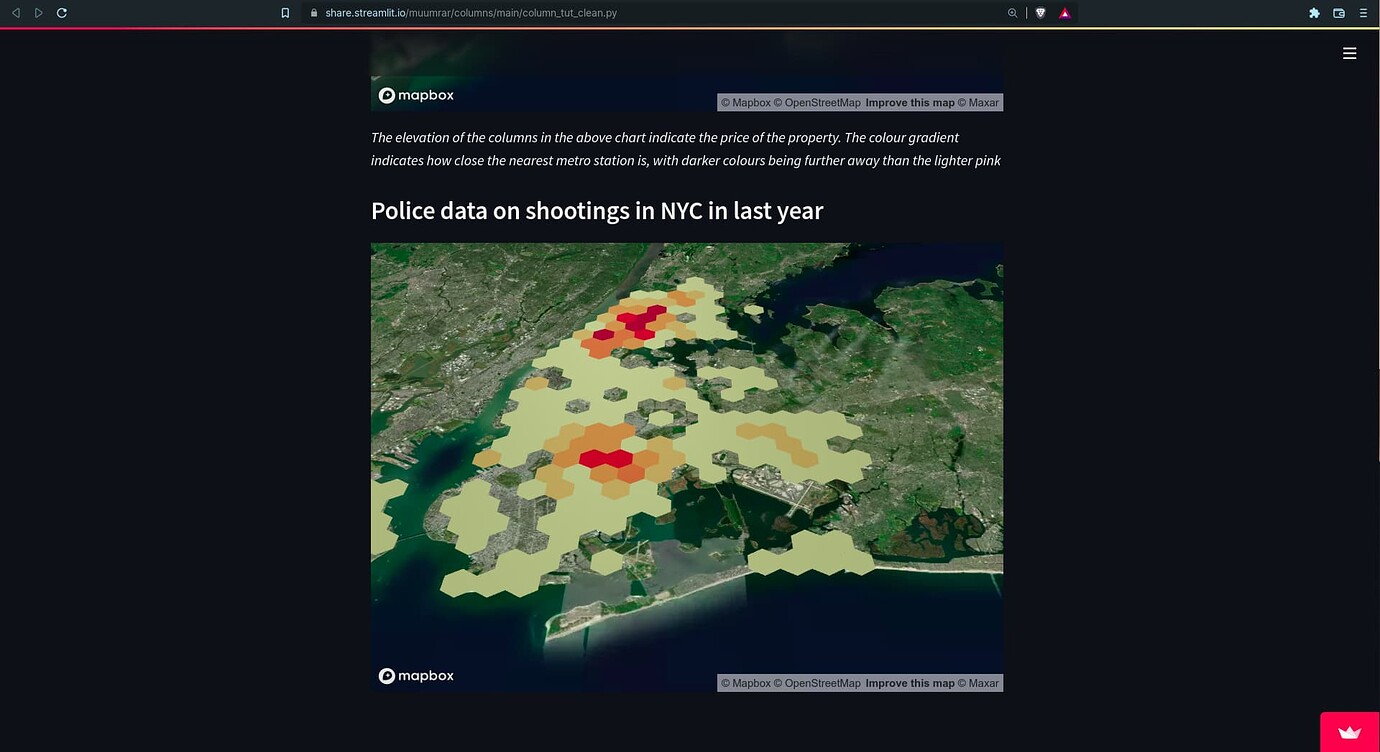Open the browser Extensions puzzle icon
This screenshot has height=752, width=1380.
click(1314, 13)
